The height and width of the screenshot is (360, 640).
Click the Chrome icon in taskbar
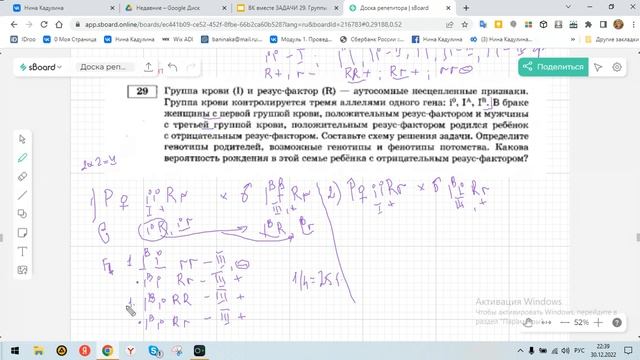pos(108,351)
